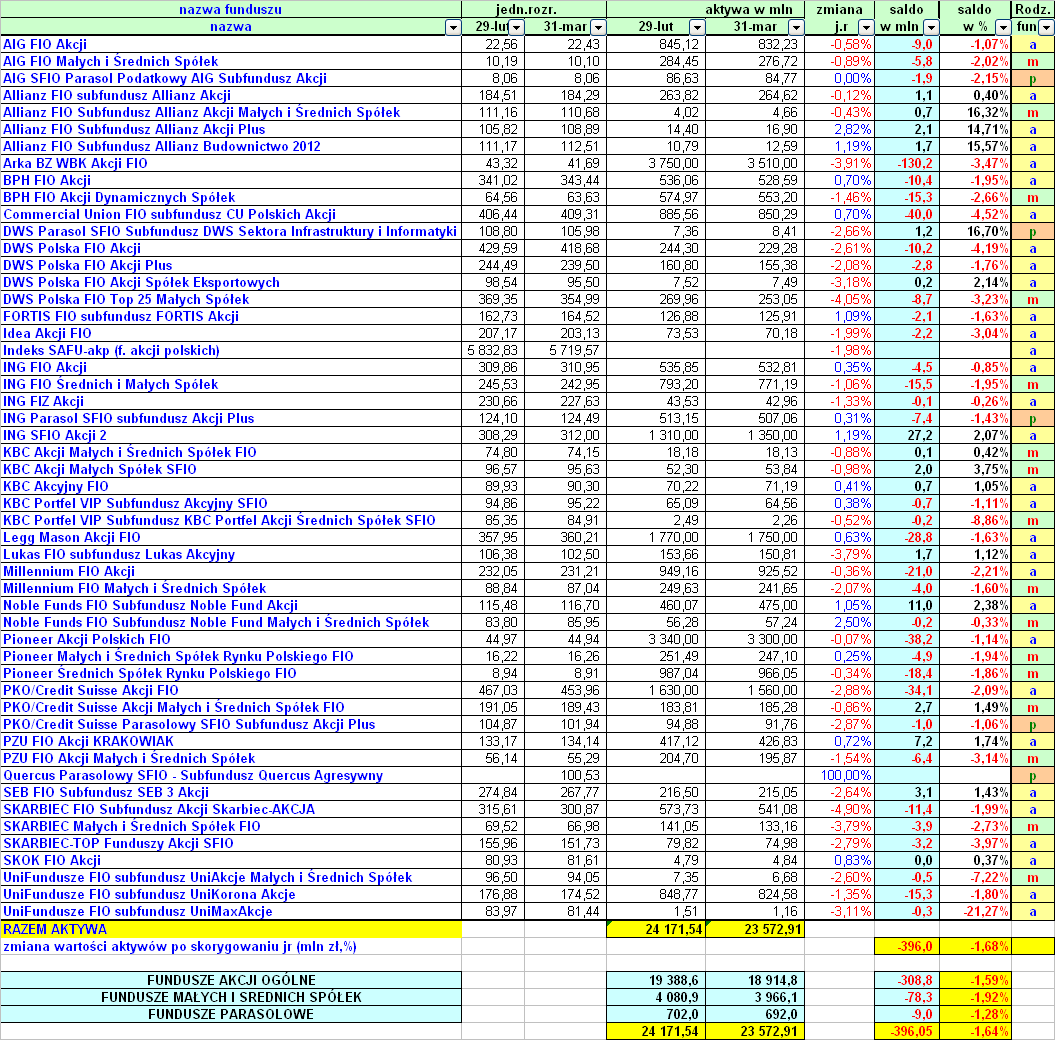Click the 'nazwa funduszu' header cell
This screenshot has height=1040, width=1055.
pyautogui.click(x=230, y=9)
